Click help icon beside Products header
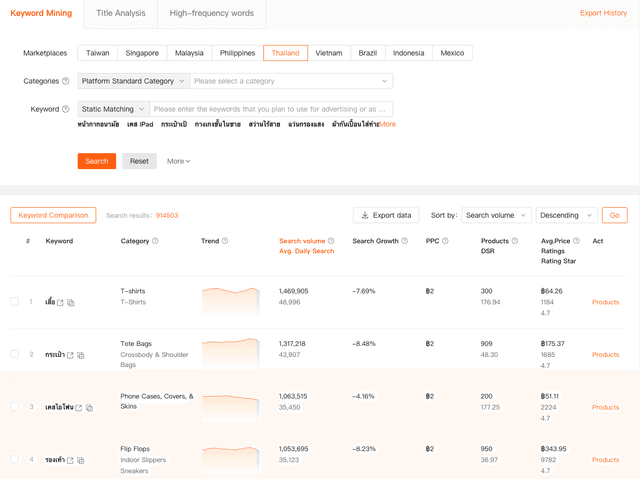The height and width of the screenshot is (479, 640). click(515, 241)
